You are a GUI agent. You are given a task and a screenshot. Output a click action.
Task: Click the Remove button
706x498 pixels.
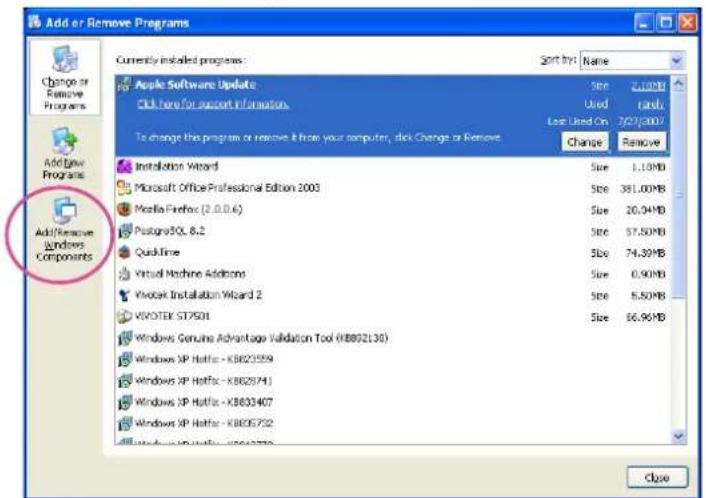tap(641, 142)
